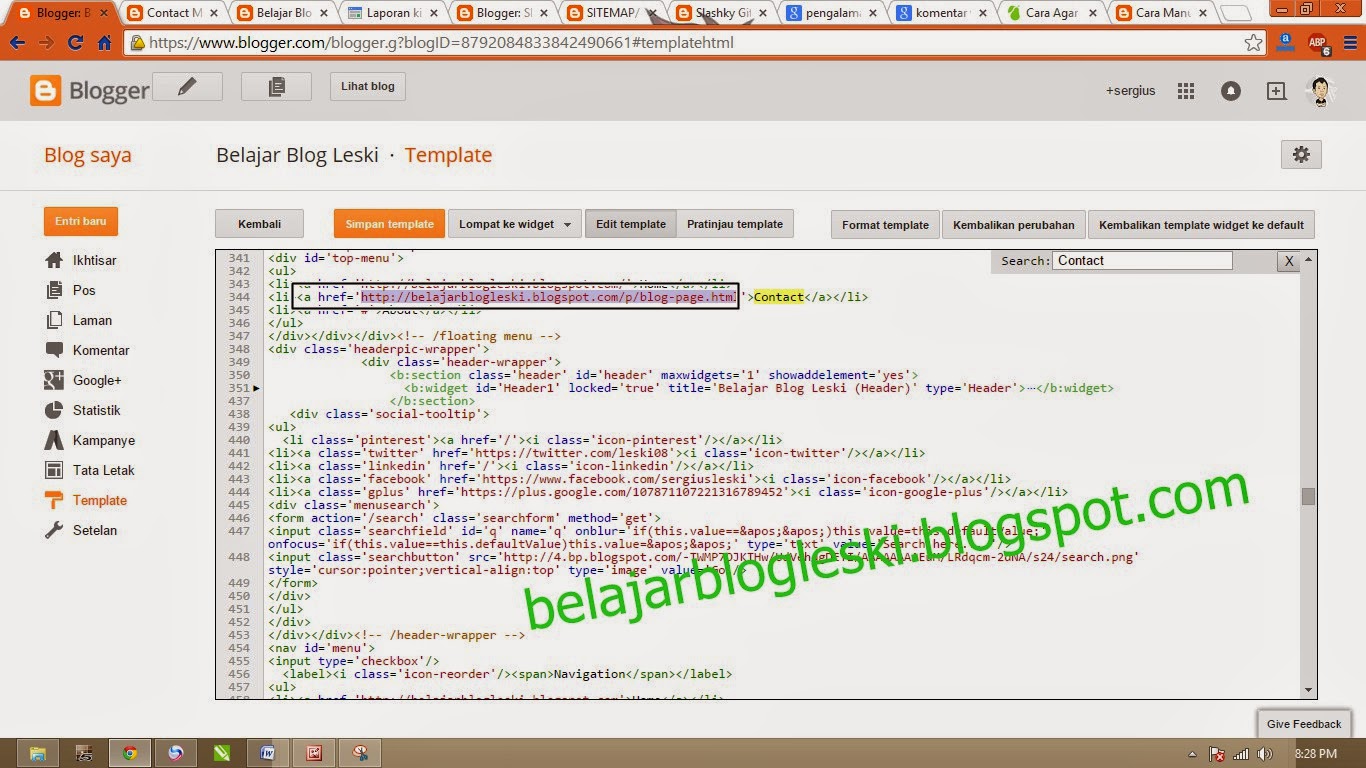
Task: Click the Lihat blog button
Action: click(x=368, y=87)
